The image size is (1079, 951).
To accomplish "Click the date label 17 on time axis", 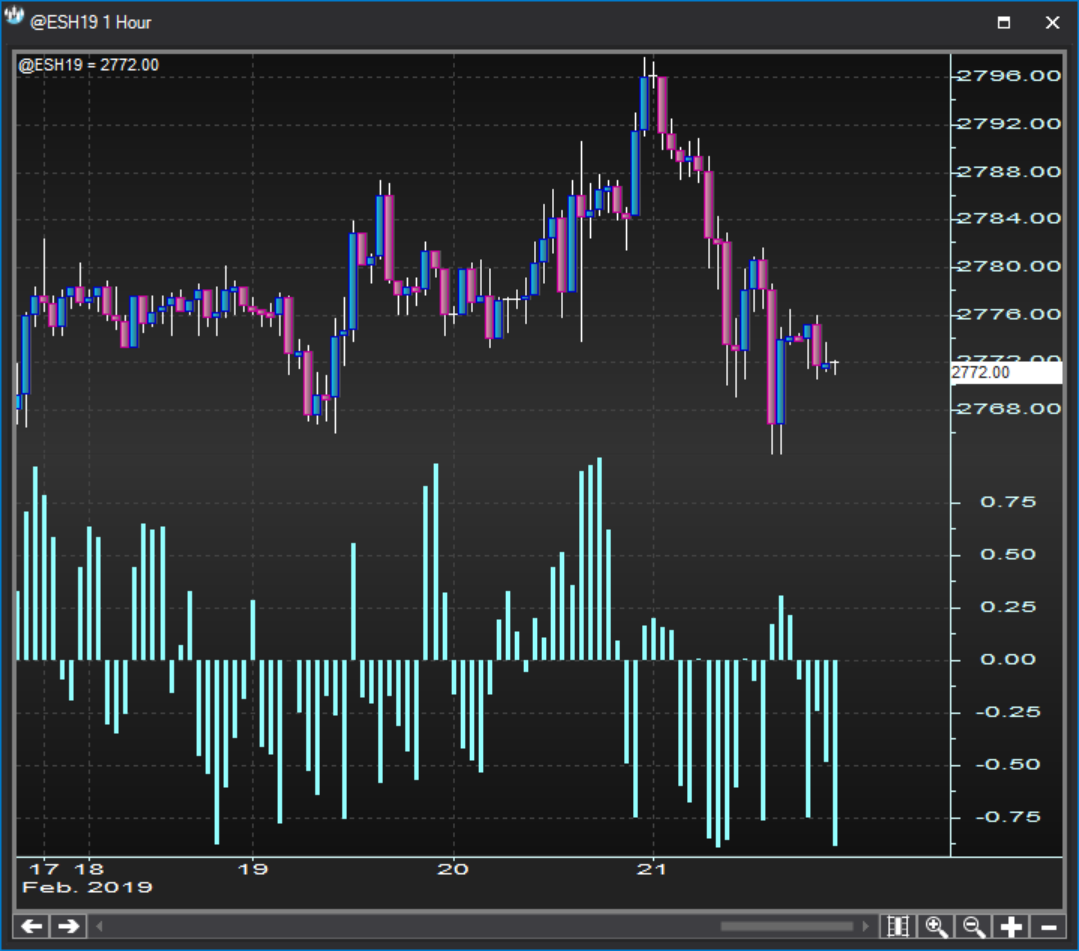I will (x=45, y=869).
